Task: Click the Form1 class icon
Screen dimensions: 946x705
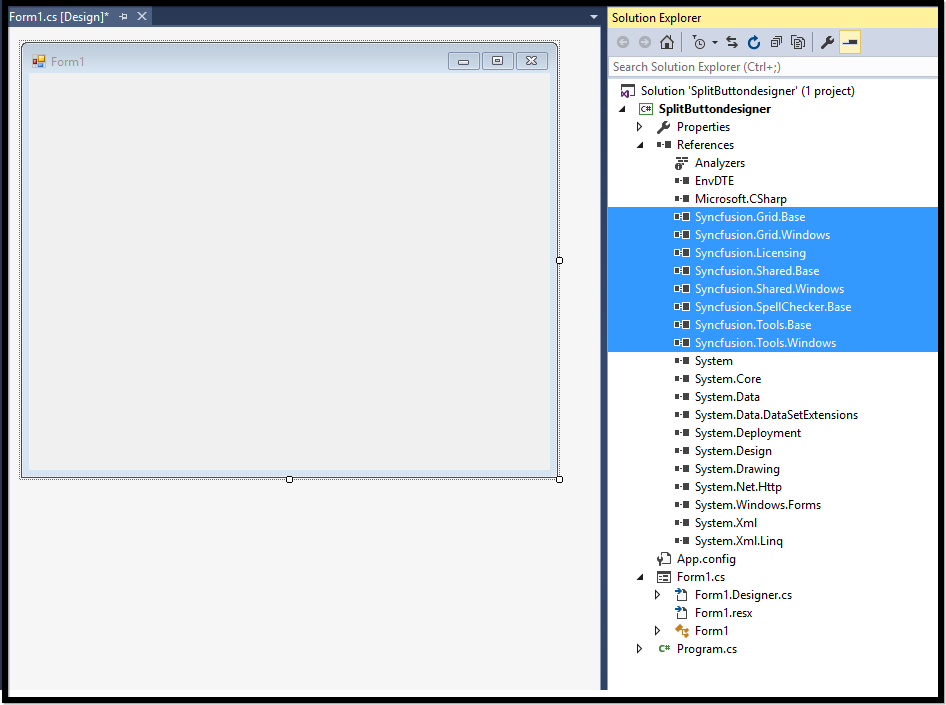Action: 682,631
